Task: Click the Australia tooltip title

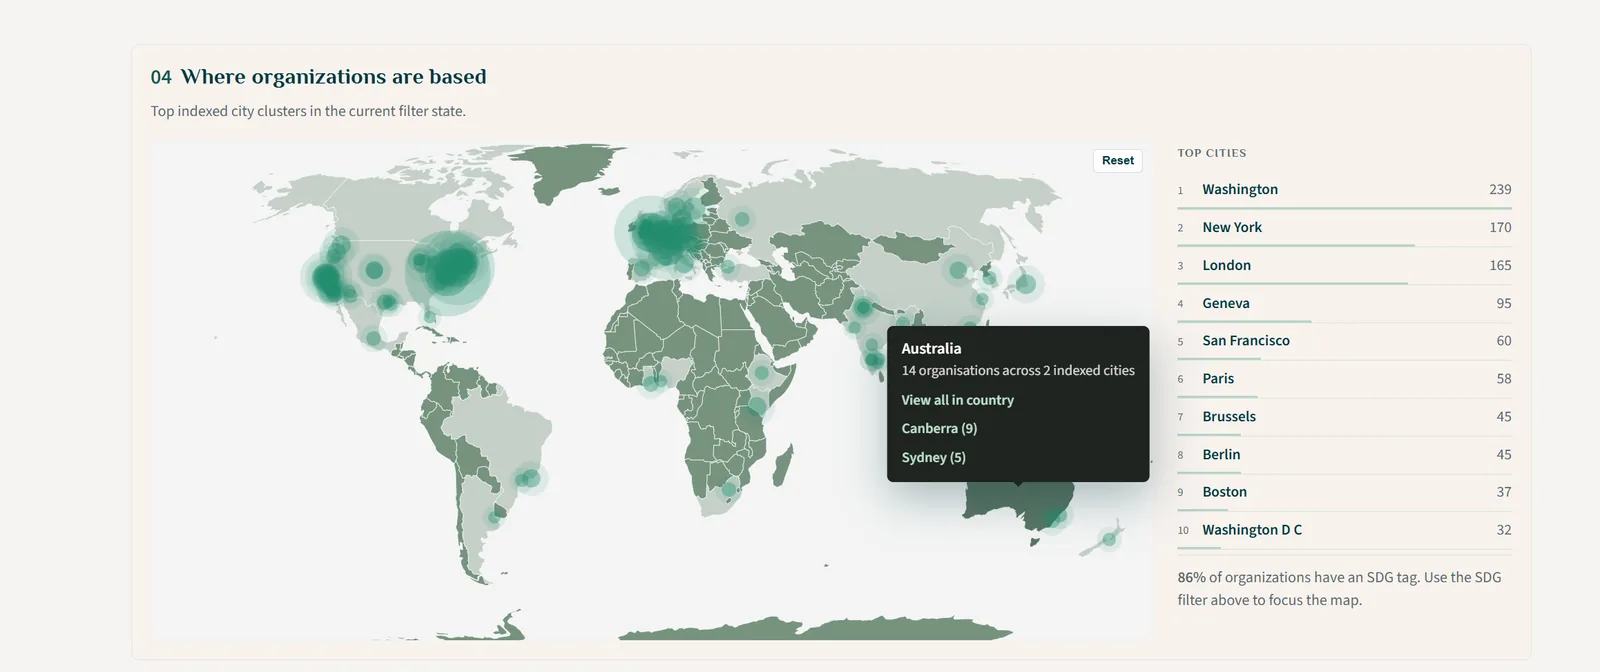Action: [x=931, y=348]
